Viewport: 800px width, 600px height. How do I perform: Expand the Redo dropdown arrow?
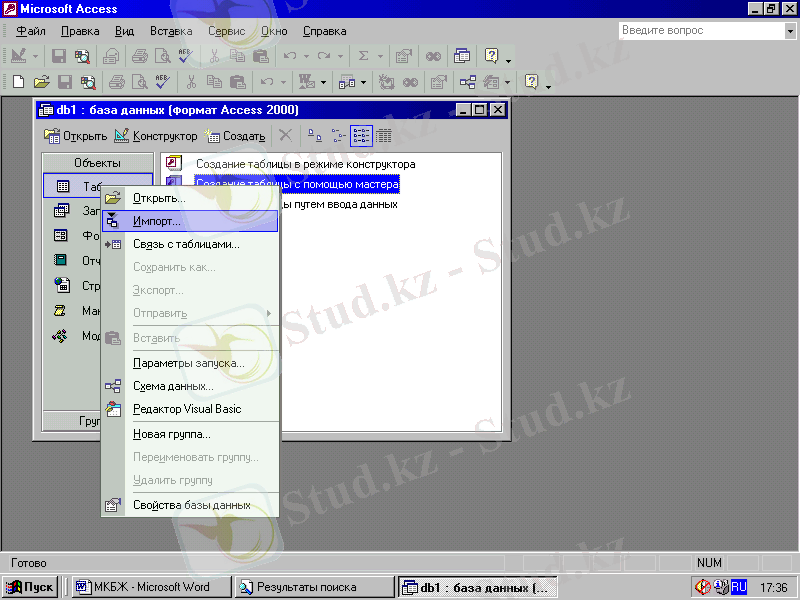(340, 57)
